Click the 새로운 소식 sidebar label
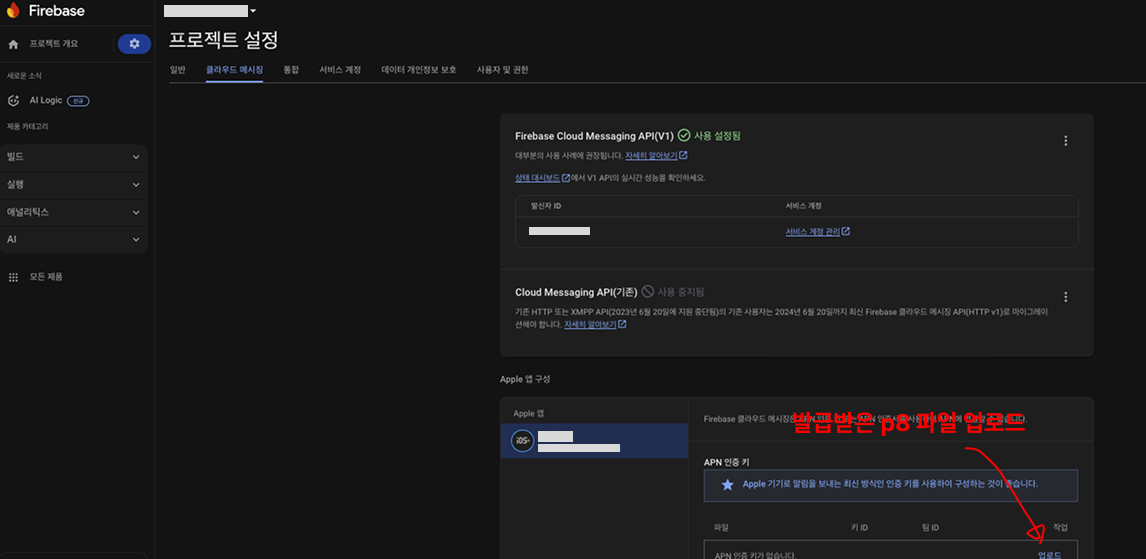Image resolution: width=1146 pixels, height=559 pixels. coord(24,76)
